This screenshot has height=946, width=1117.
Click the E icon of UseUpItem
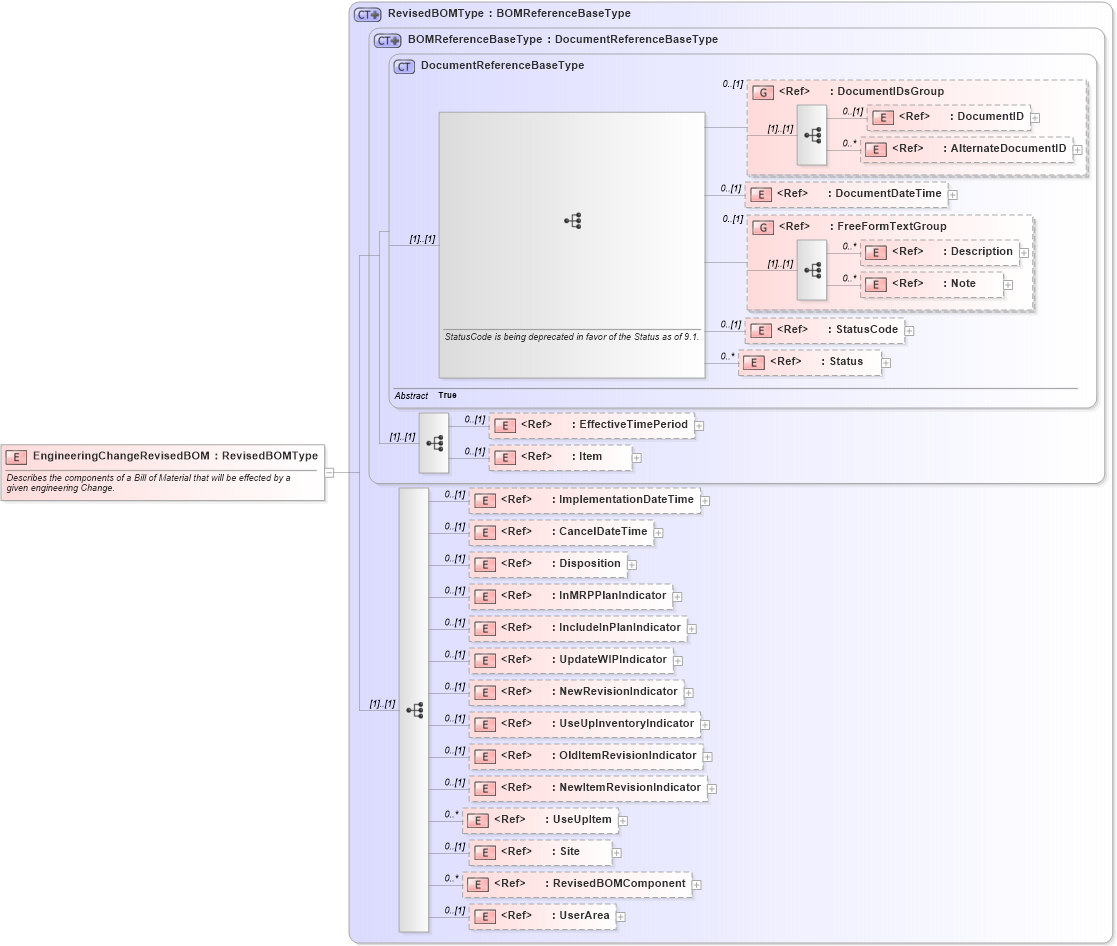click(476, 820)
